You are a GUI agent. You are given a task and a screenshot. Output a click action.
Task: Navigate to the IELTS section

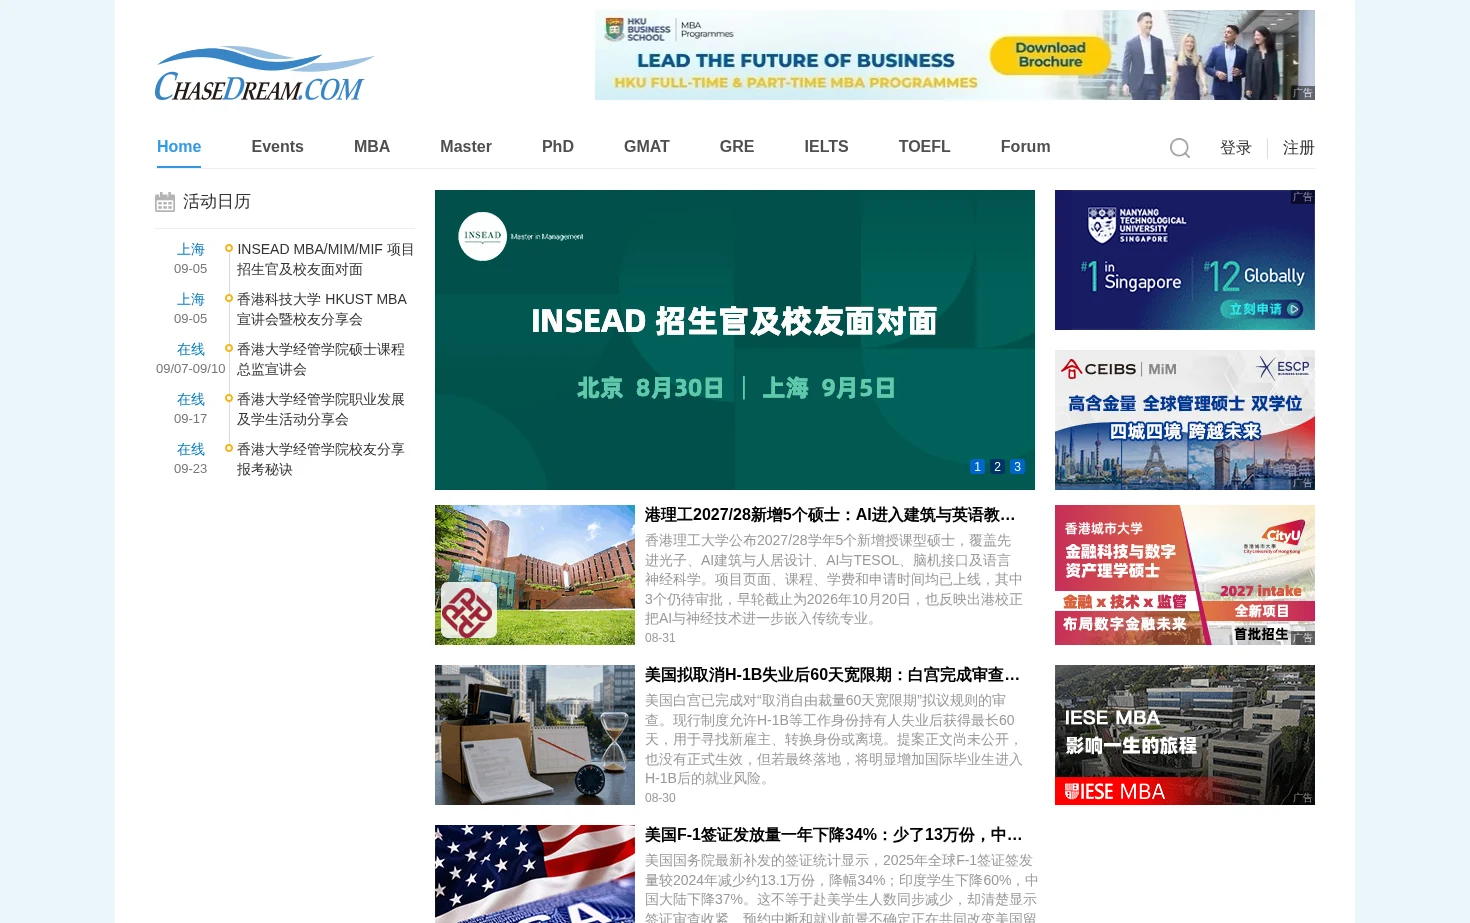(x=826, y=146)
